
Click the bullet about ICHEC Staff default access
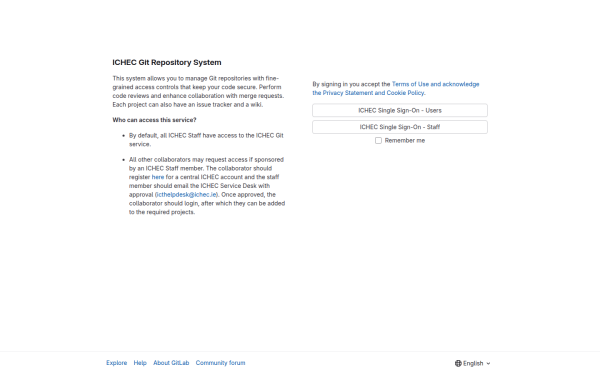tap(206, 140)
